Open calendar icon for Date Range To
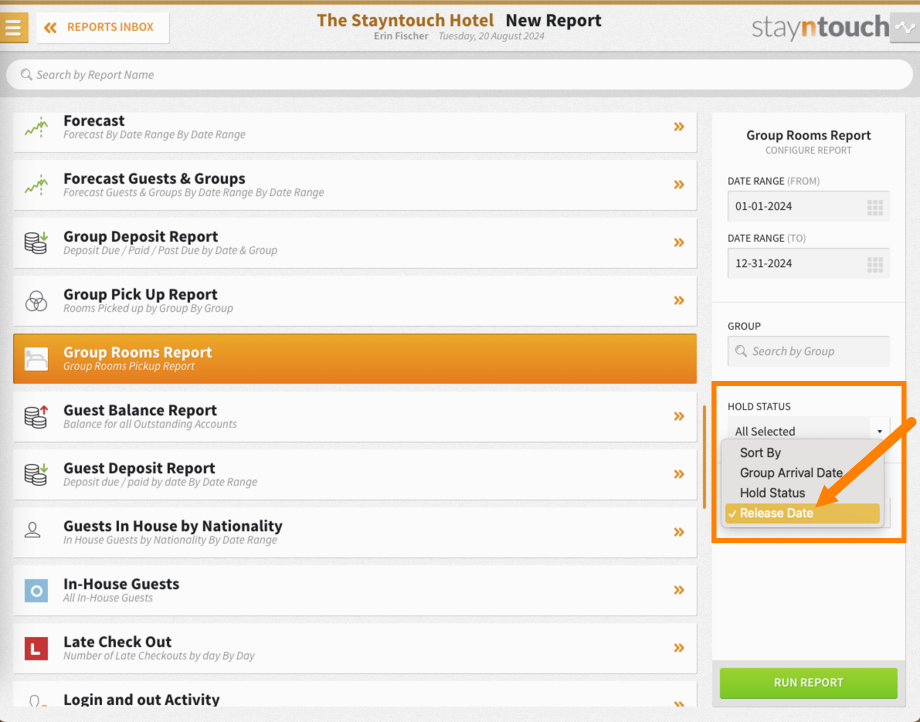 pos(875,265)
